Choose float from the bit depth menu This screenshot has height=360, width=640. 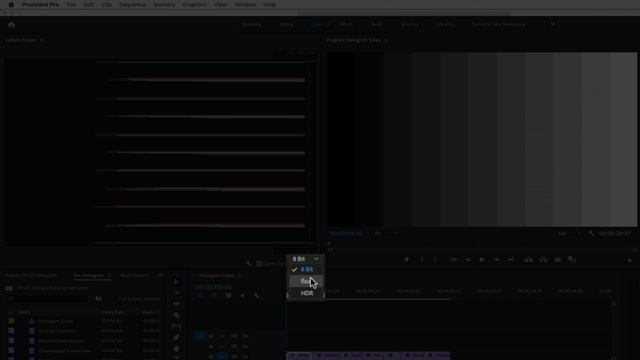[306, 281]
